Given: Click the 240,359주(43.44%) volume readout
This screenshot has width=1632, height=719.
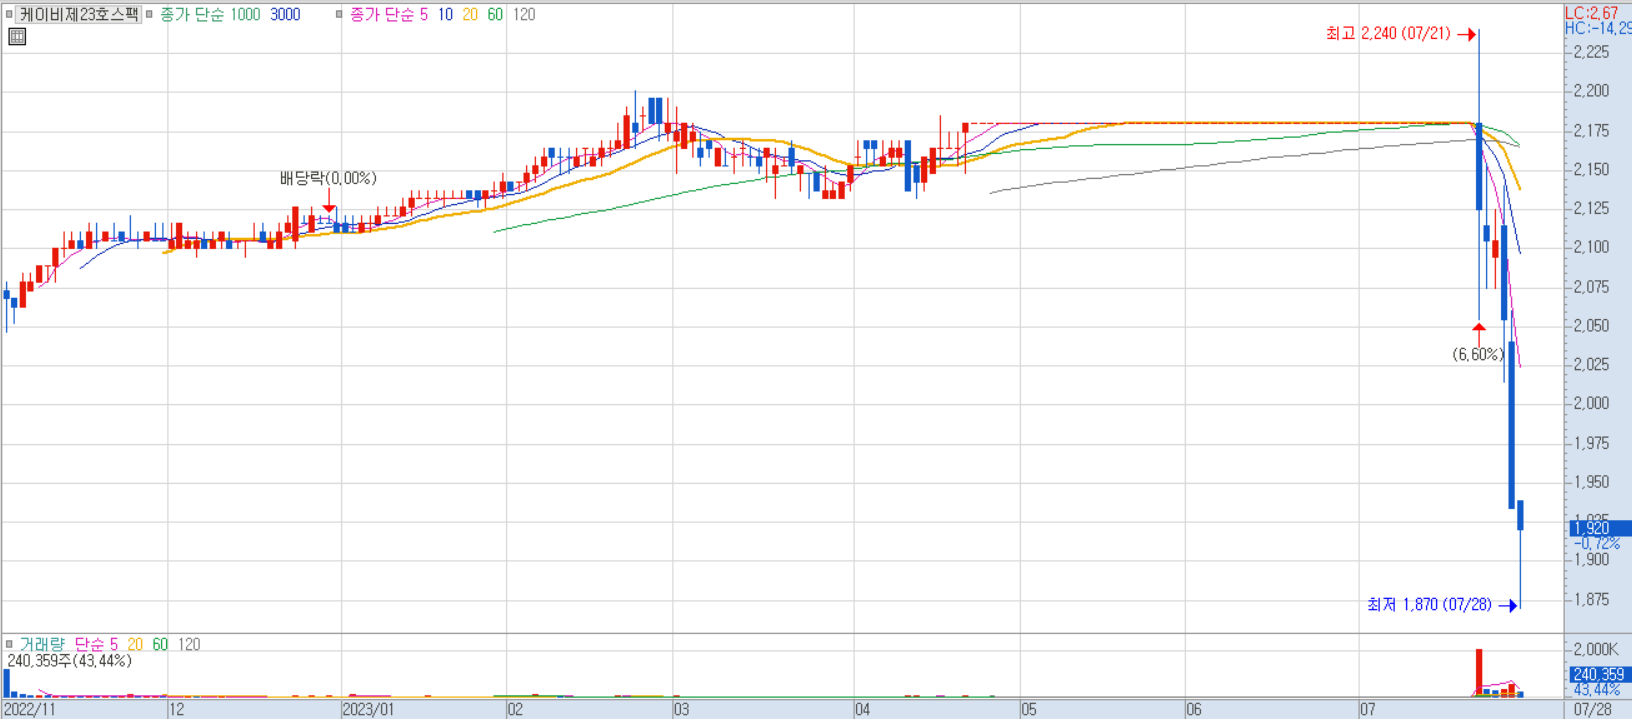Looking at the screenshot, I should coord(69,661).
